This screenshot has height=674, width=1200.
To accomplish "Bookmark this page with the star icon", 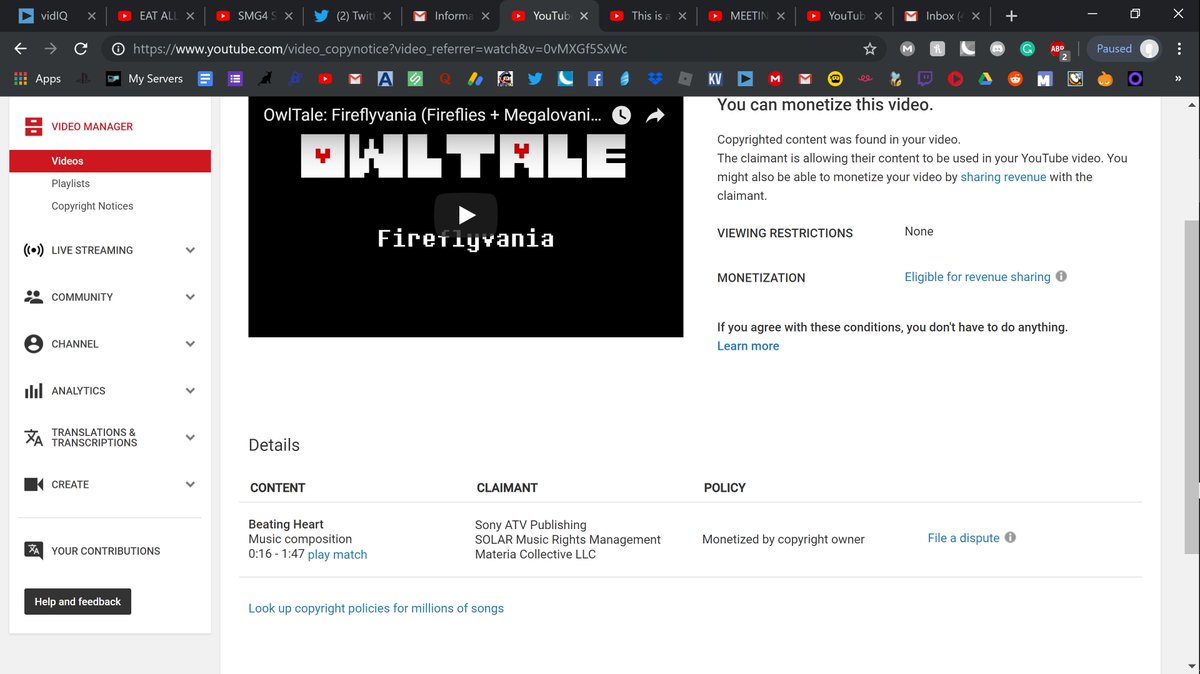I will pyautogui.click(x=869, y=48).
